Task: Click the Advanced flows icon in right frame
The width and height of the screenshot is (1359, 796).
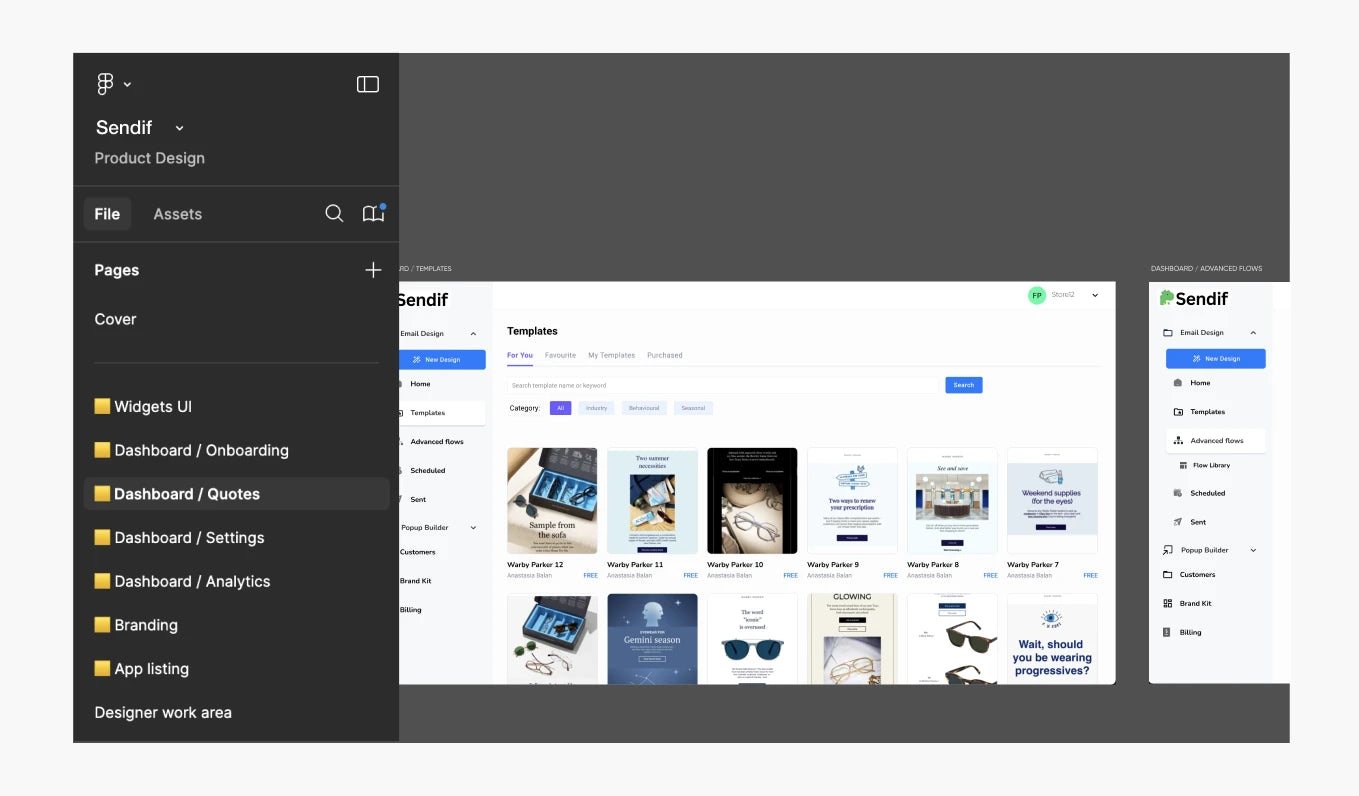Action: pyautogui.click(x=1178, y=441)
